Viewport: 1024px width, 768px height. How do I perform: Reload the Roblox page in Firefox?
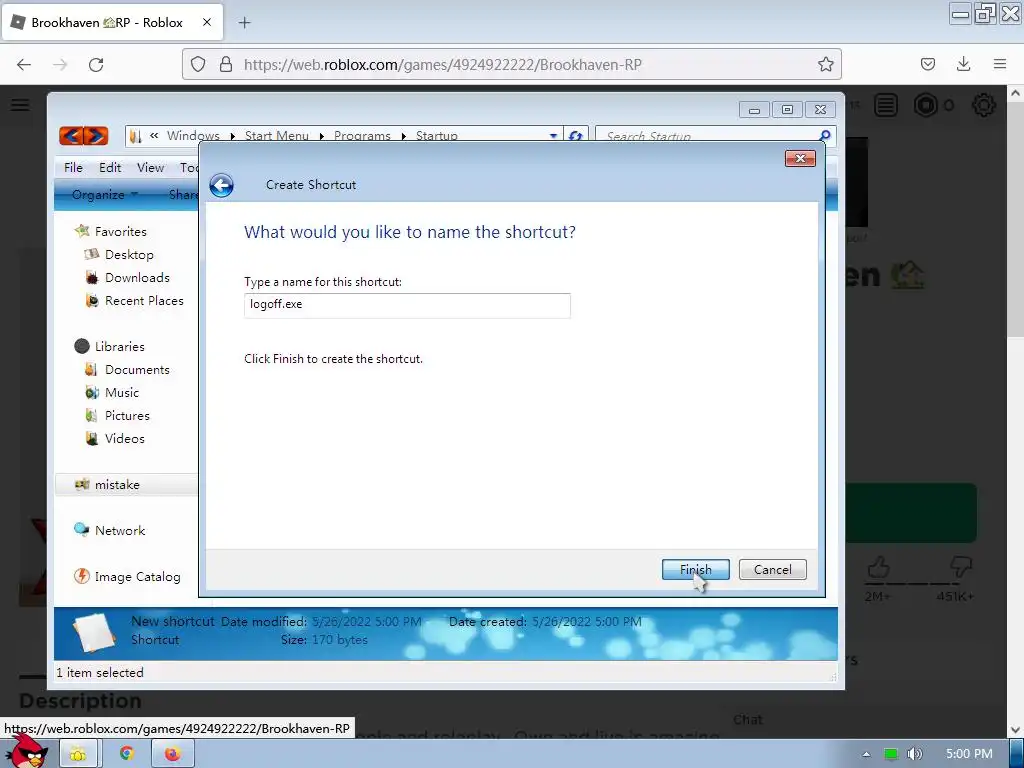(96, 65)
